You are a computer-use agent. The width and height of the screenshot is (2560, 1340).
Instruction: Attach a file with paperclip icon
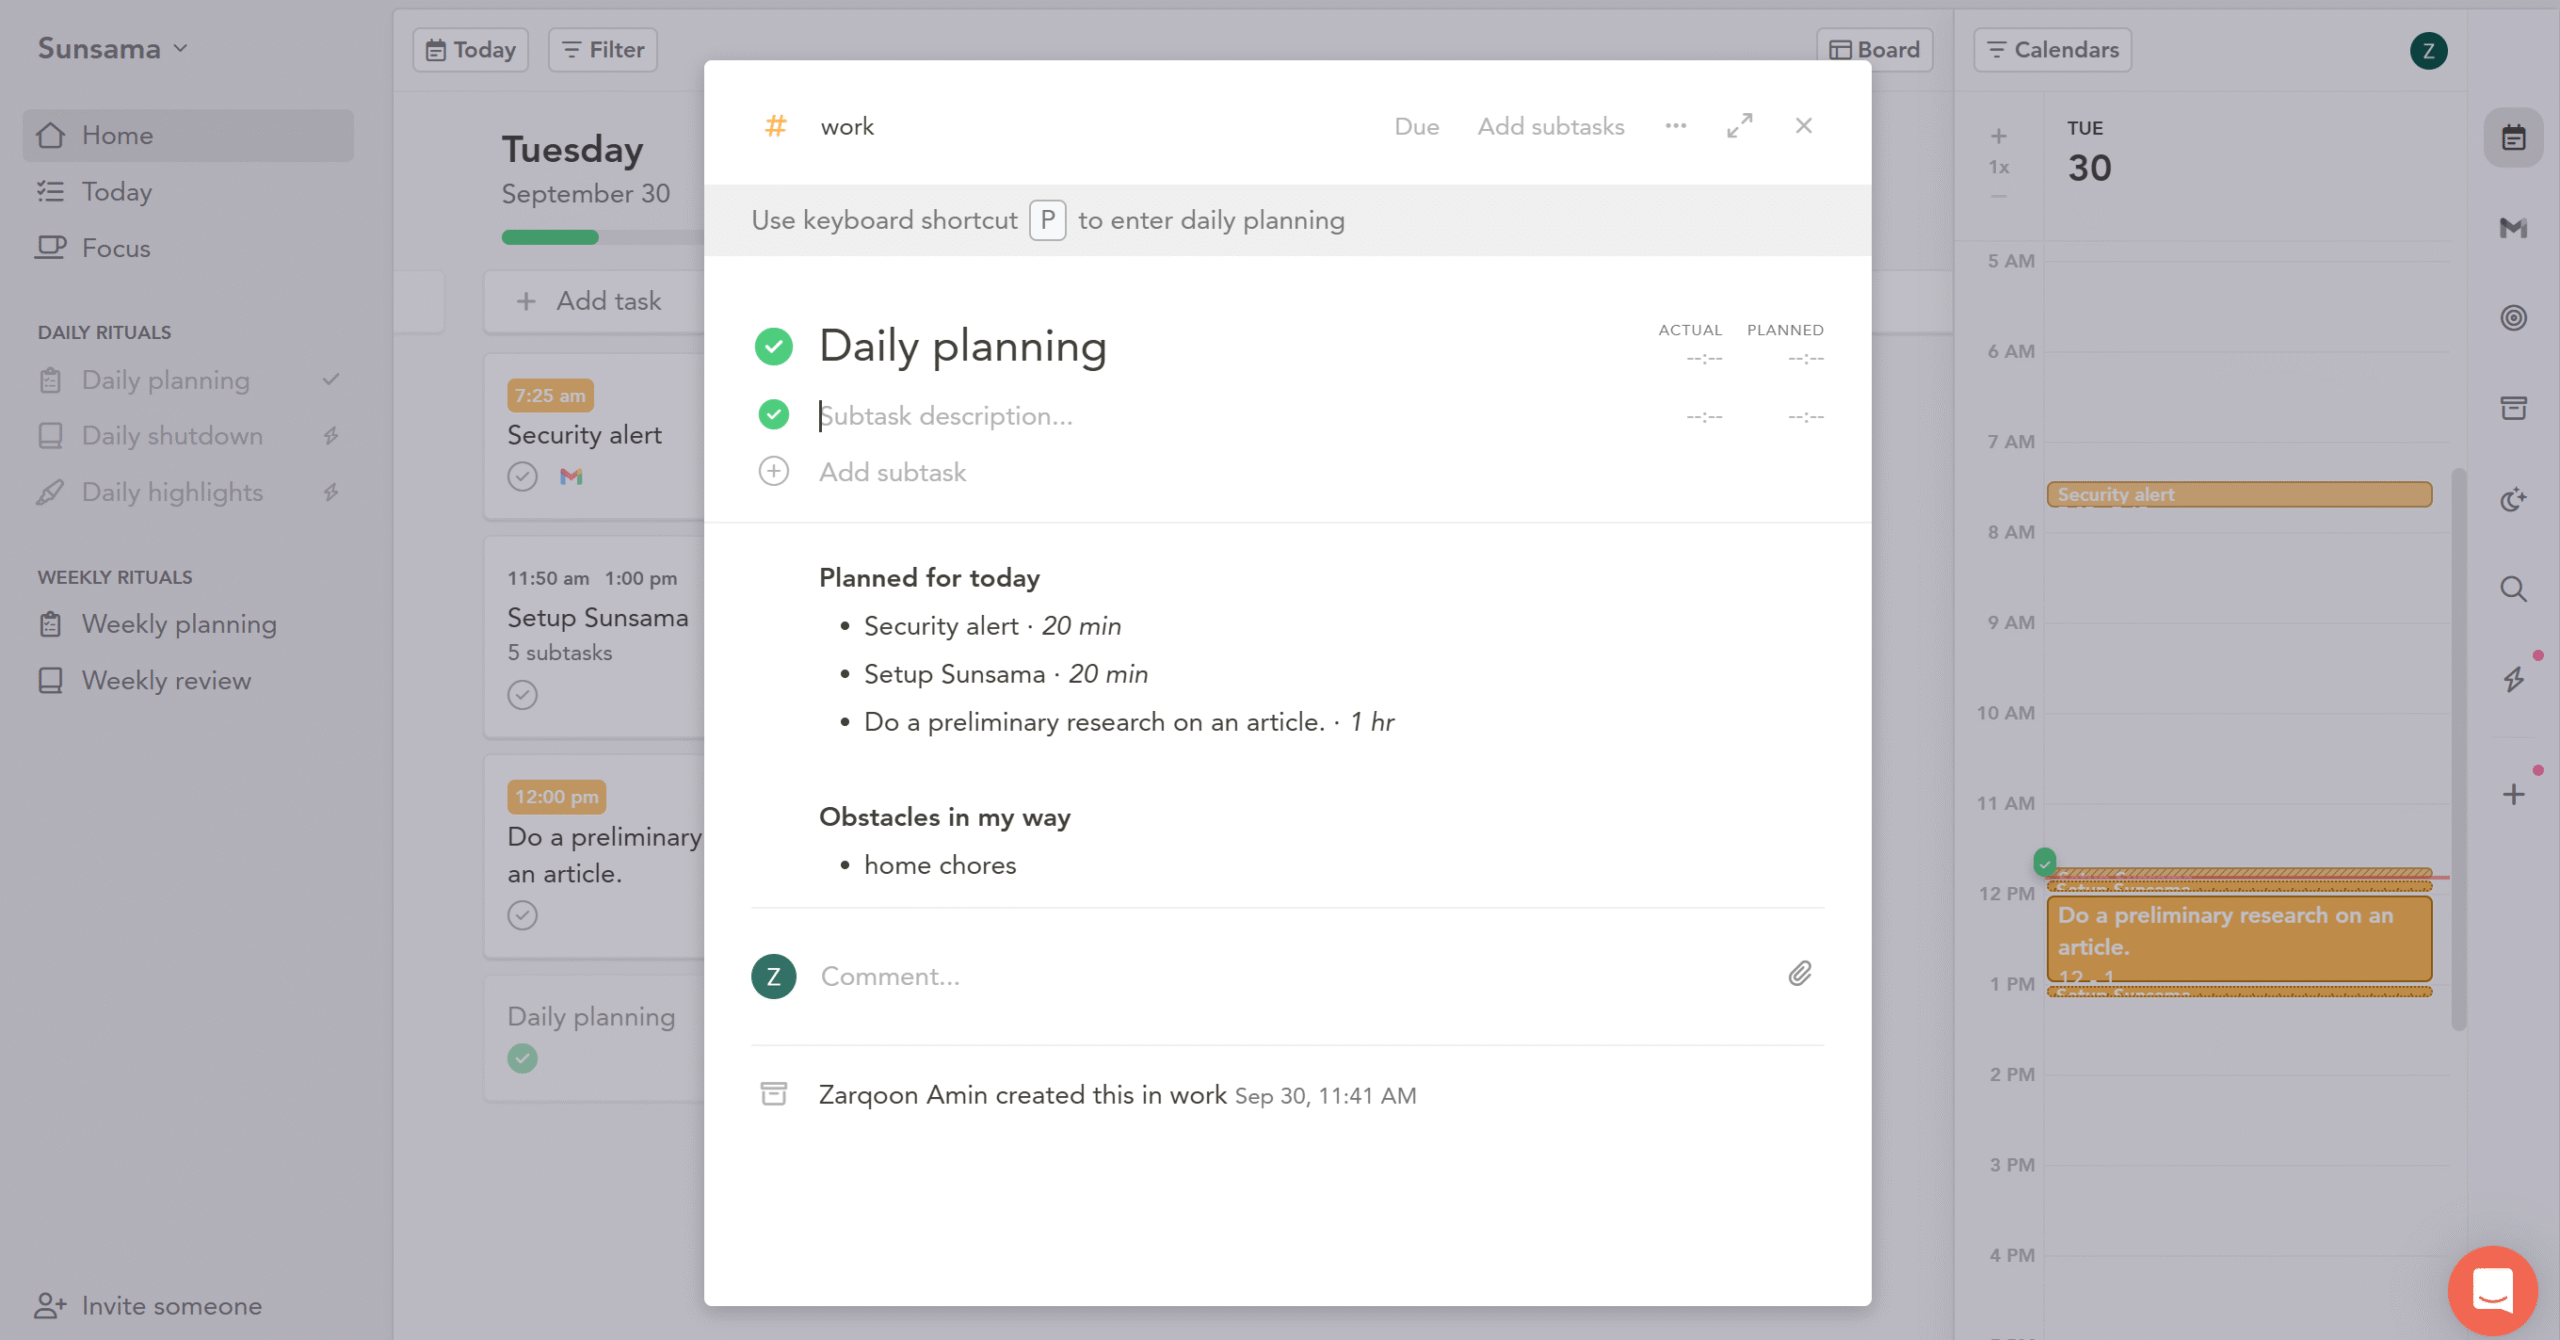coord(1800,974)
